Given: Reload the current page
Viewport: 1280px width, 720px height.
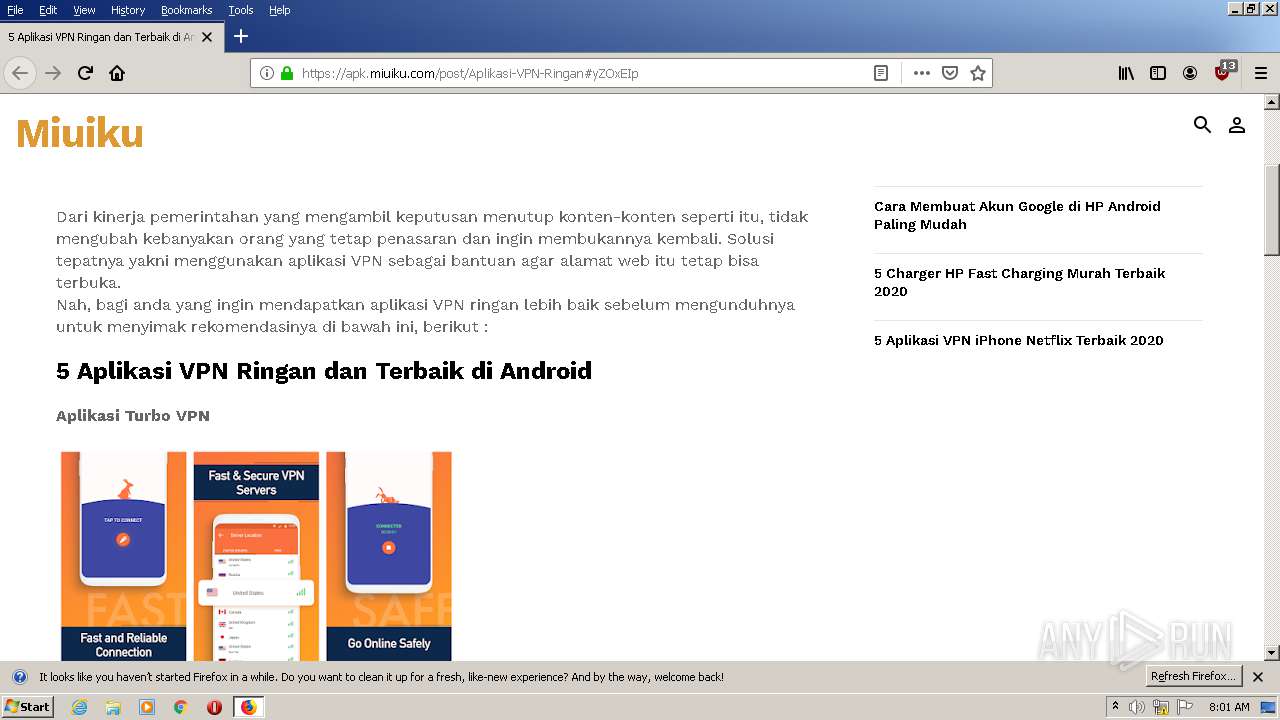Looking at the screenshot, I should coord(85,73).
